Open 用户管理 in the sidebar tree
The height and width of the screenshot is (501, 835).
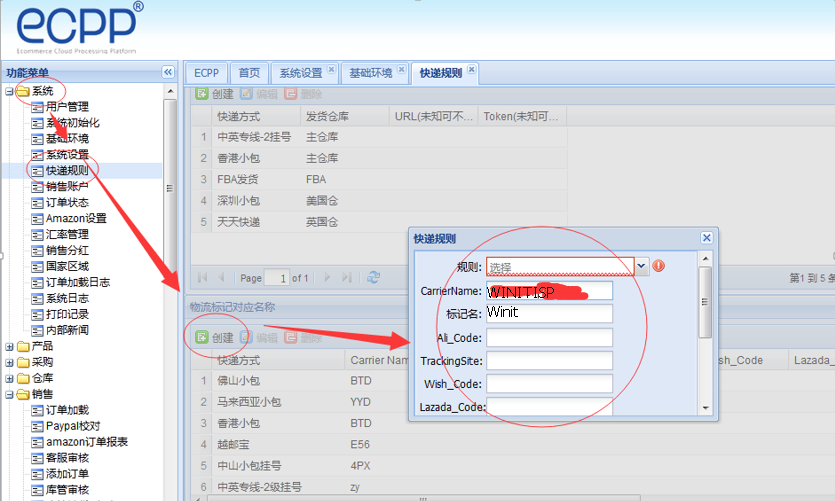coord(66,107)
